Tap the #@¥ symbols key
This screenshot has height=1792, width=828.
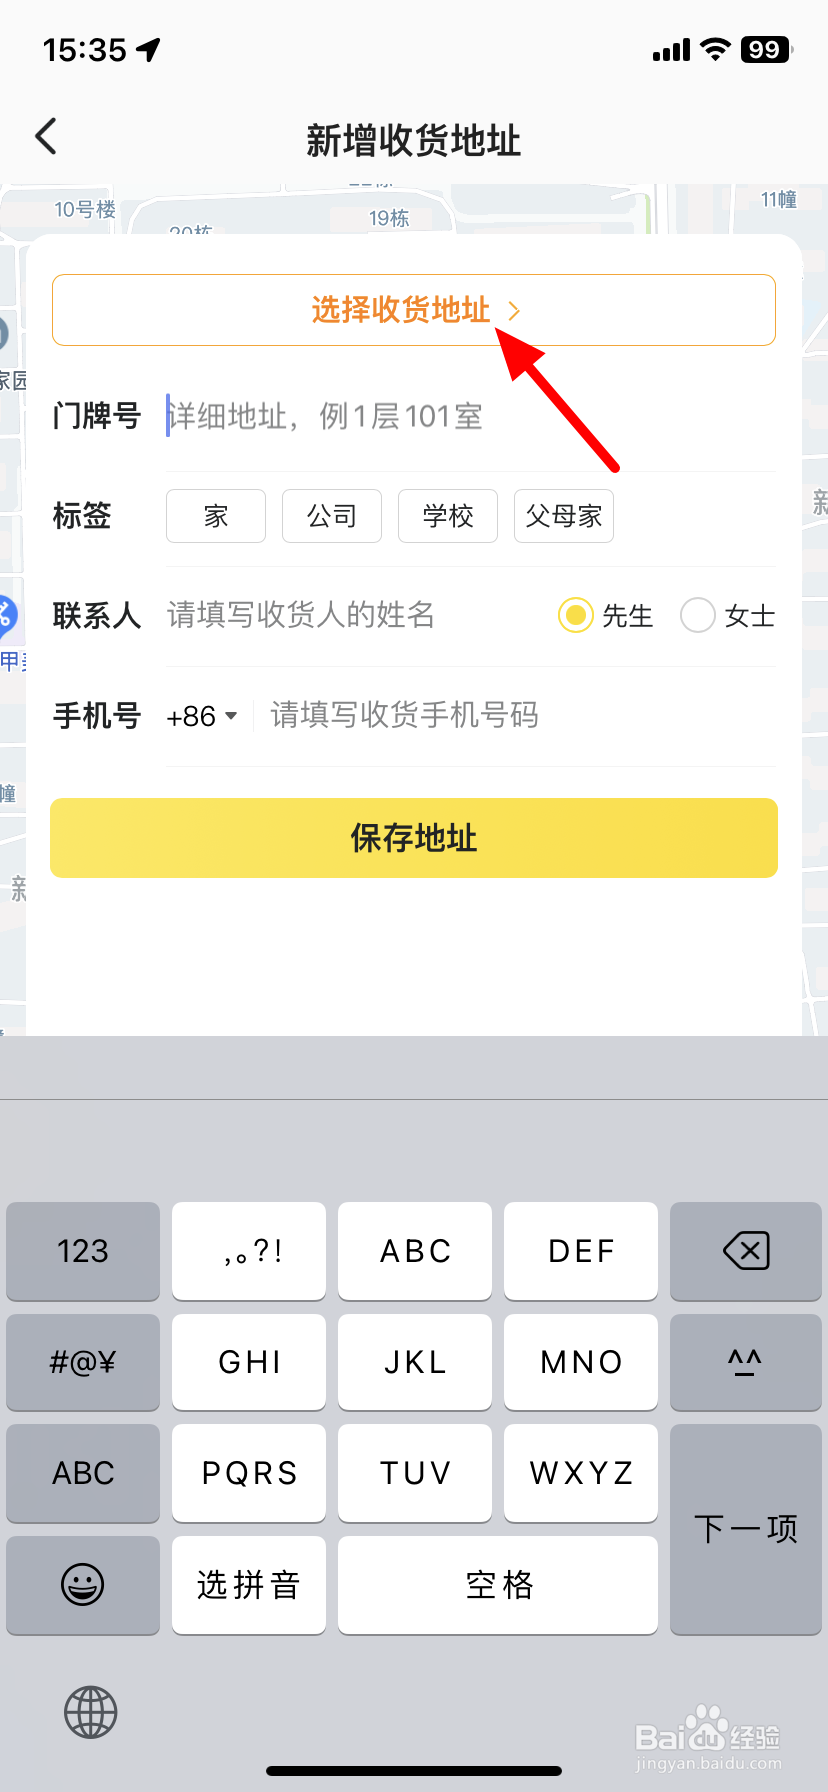83,1362
